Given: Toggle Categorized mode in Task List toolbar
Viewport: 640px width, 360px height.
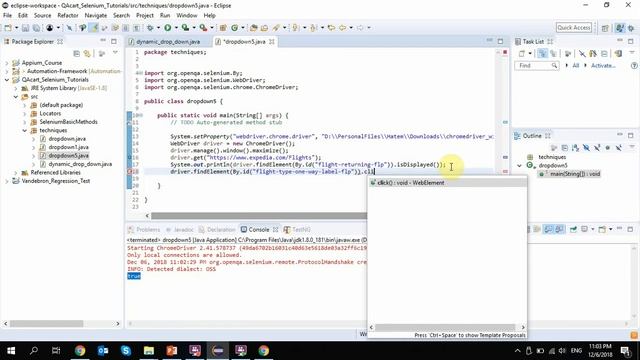Looking at the screenshot, I should [542, 53].
